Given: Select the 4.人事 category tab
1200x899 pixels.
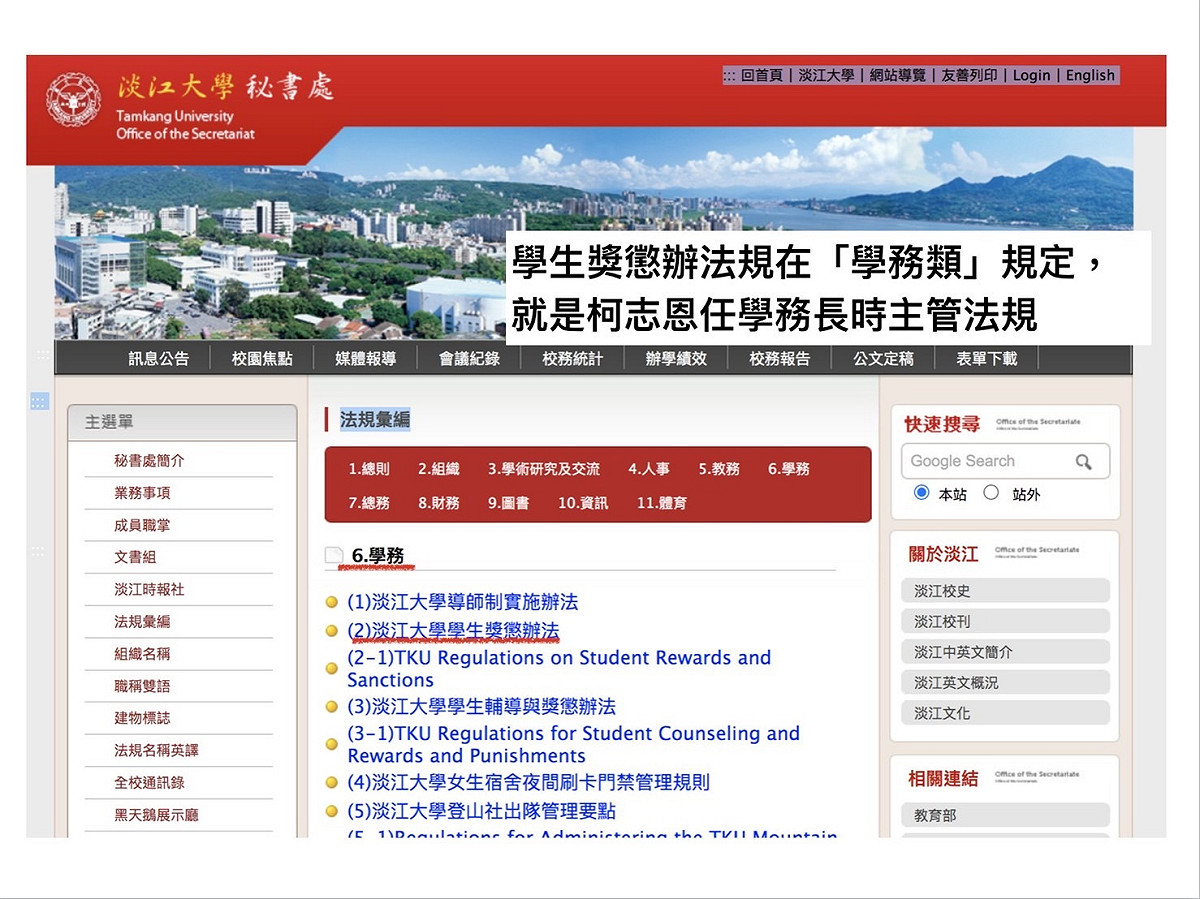Looking at the screenshot, I should click(x=649, y=469).
